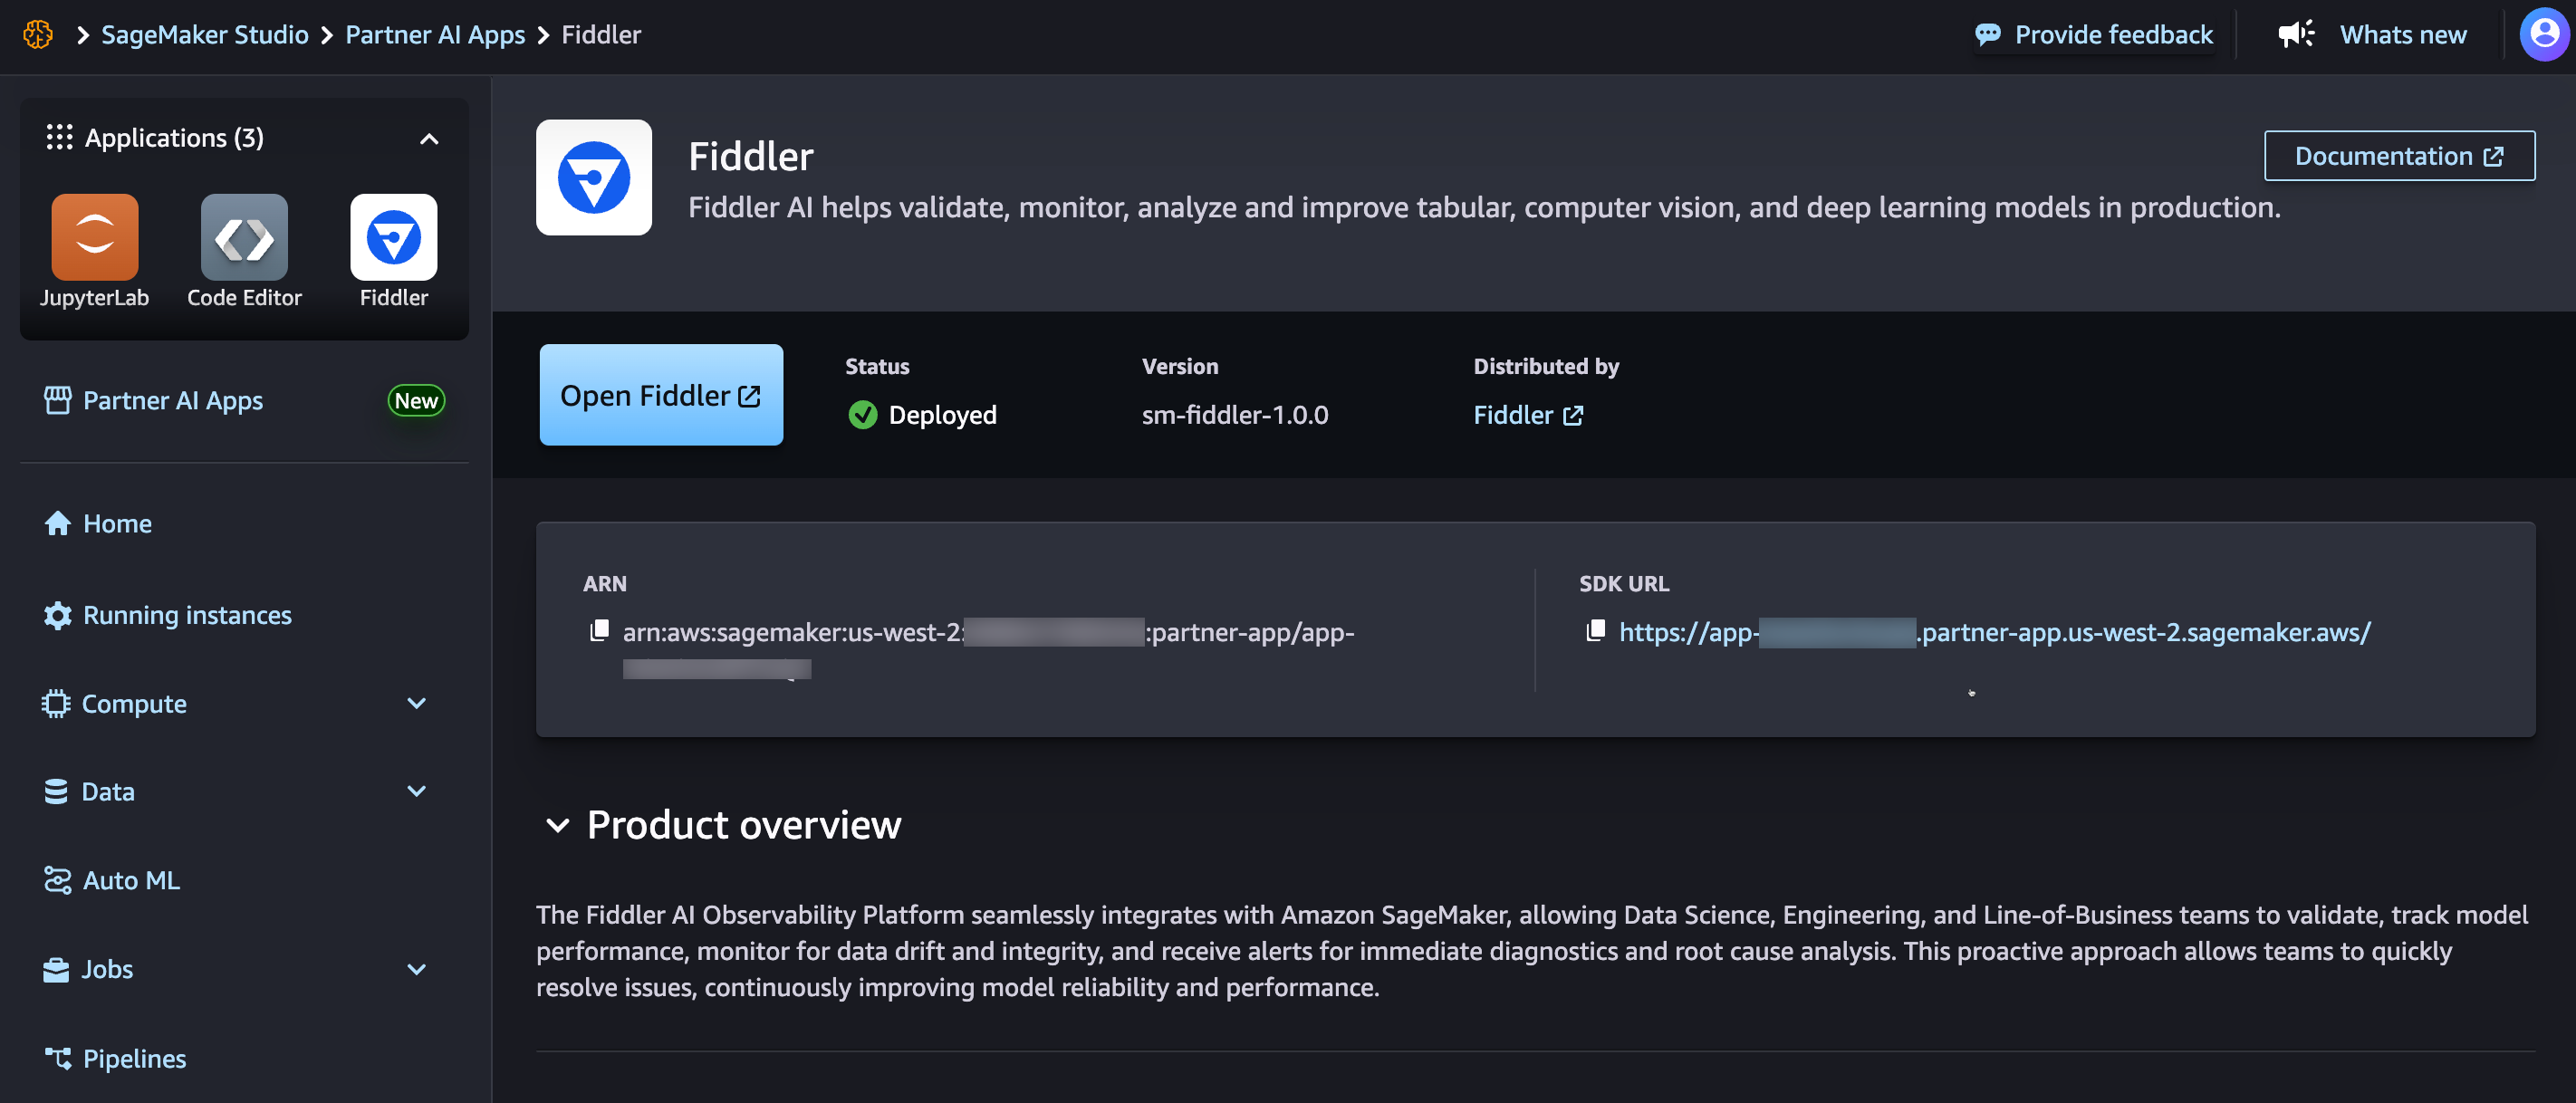The height and width of the screenshot is (1103, 2576).
Task: Copy the SDK URL with the copy icon
Action: (x=1595, y=630)
